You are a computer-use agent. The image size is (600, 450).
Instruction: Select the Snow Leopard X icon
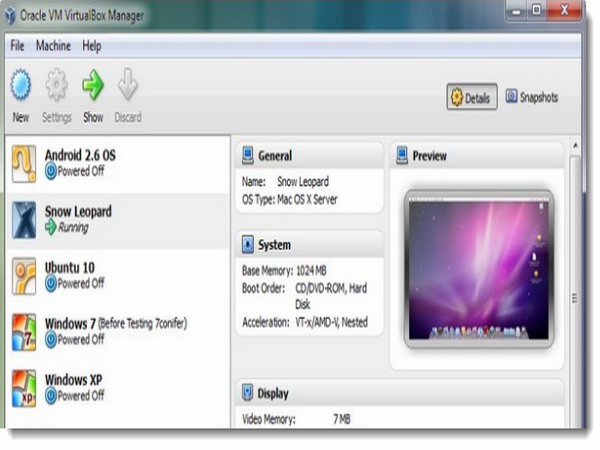click(x=24, y=220)
